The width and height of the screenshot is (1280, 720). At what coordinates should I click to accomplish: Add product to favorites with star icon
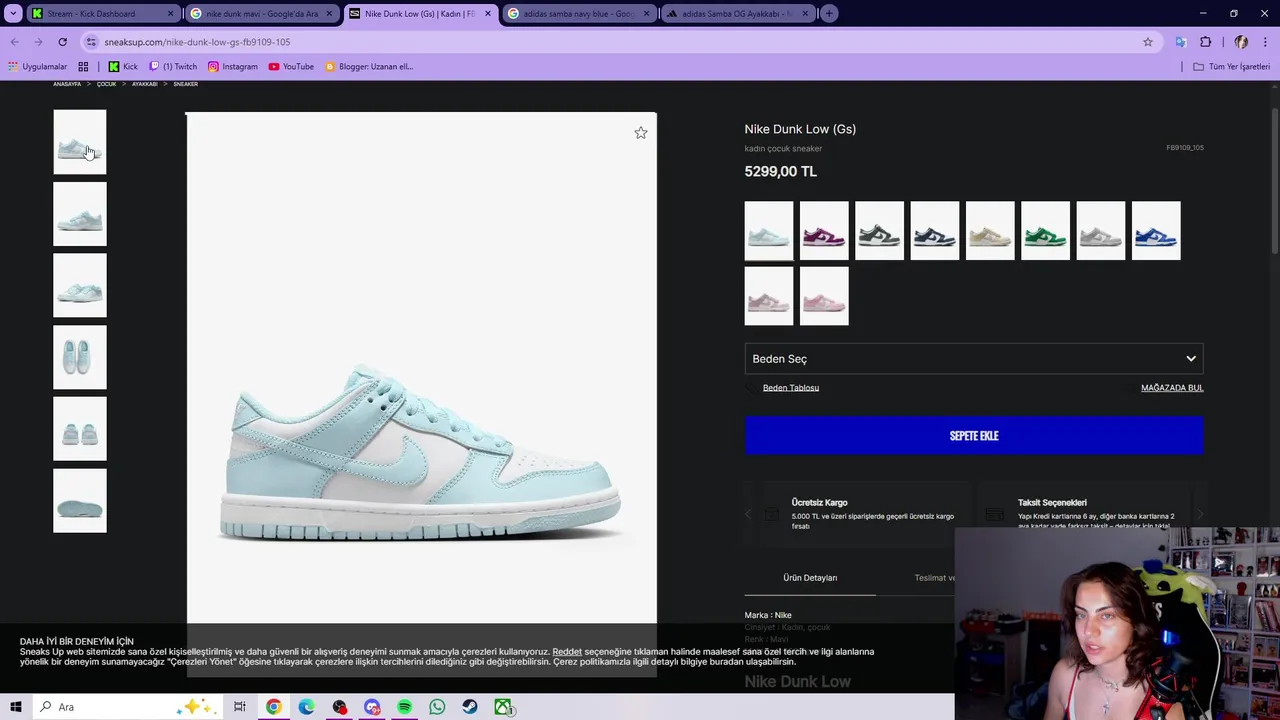[x=641, y=133]
